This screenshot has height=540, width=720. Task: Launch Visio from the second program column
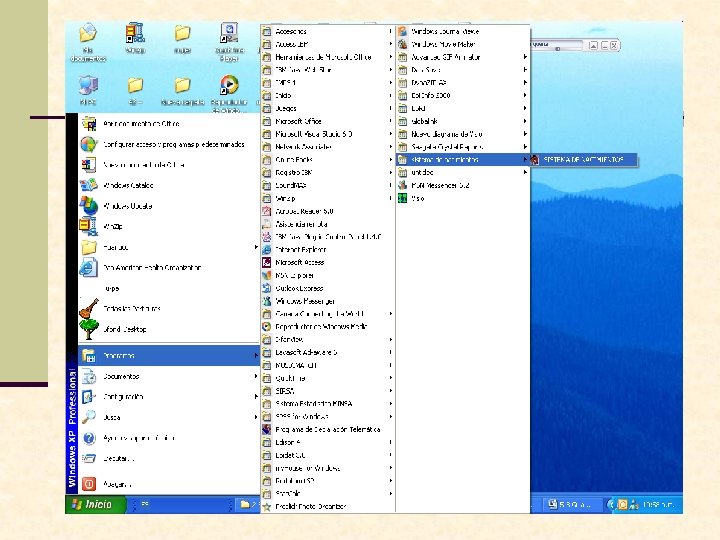[462, 198]
